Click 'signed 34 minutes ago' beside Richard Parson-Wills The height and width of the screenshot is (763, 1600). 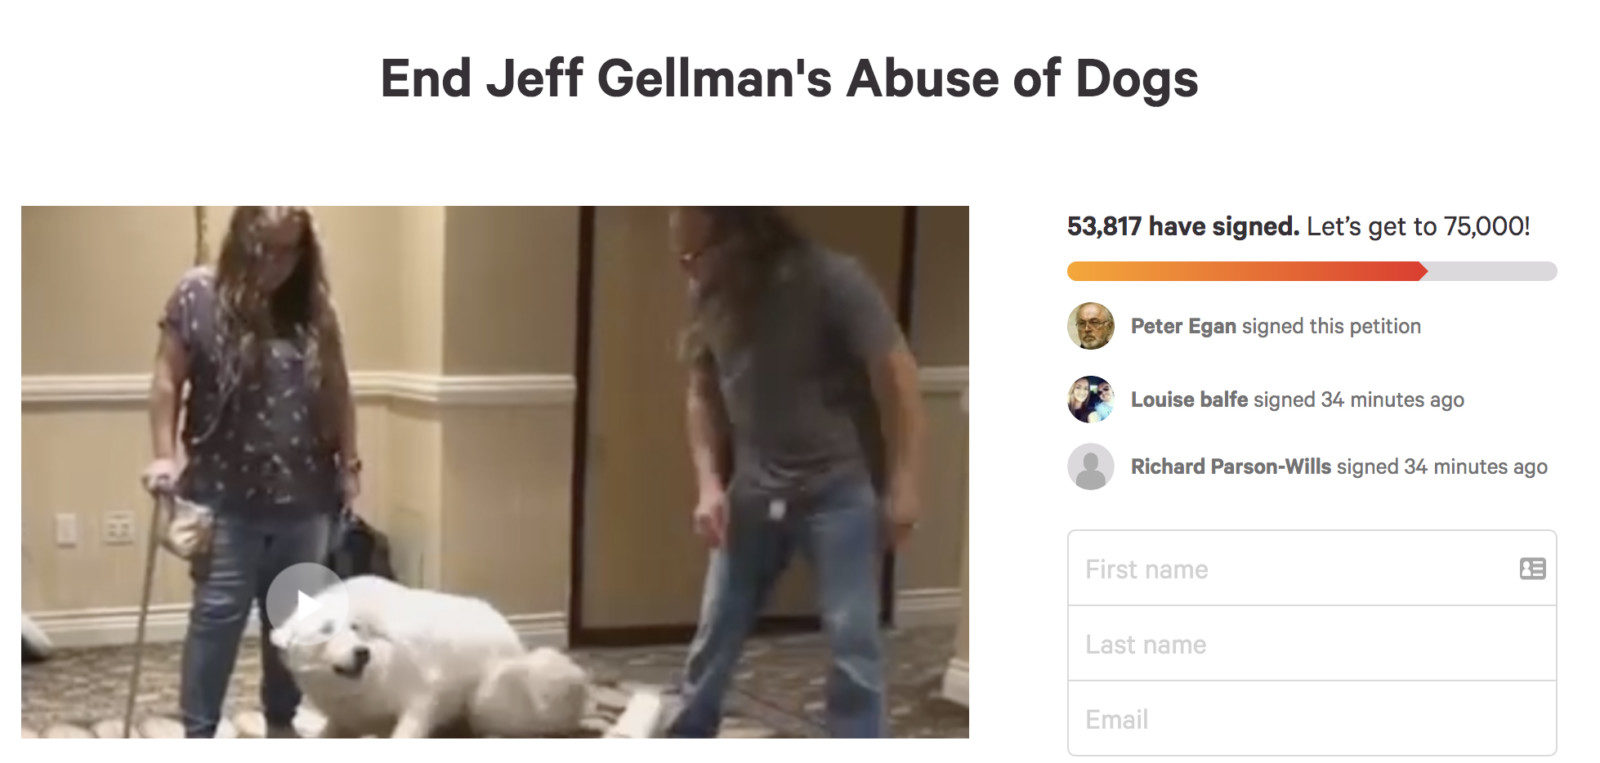(1442, 467)
